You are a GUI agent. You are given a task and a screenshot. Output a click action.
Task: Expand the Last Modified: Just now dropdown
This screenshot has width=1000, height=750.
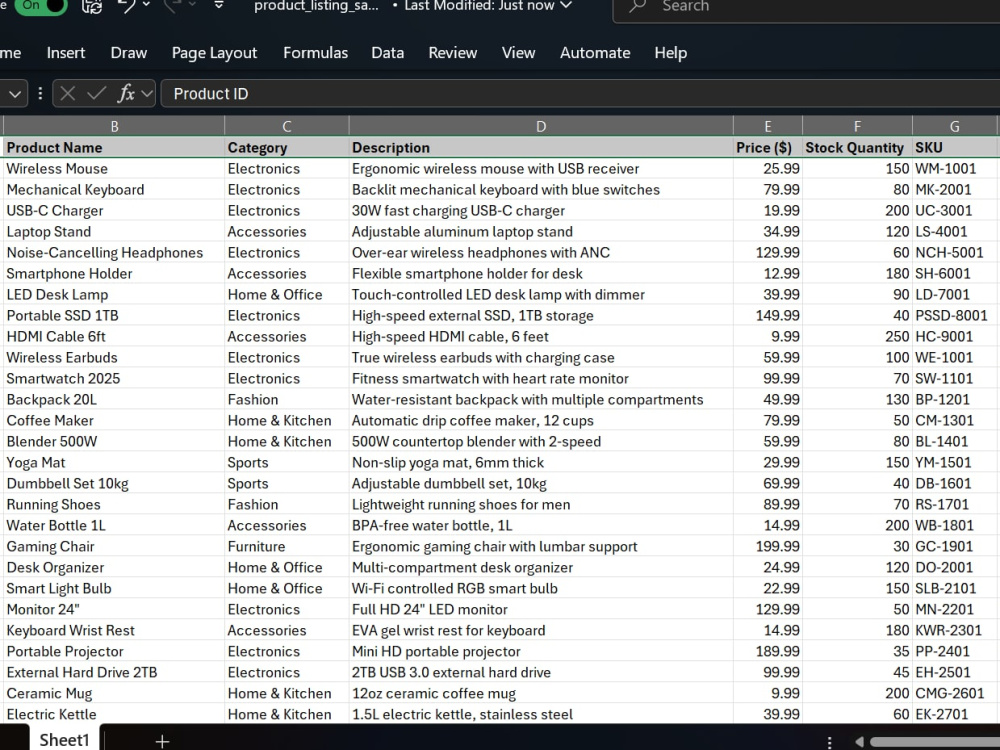(488, 6)
